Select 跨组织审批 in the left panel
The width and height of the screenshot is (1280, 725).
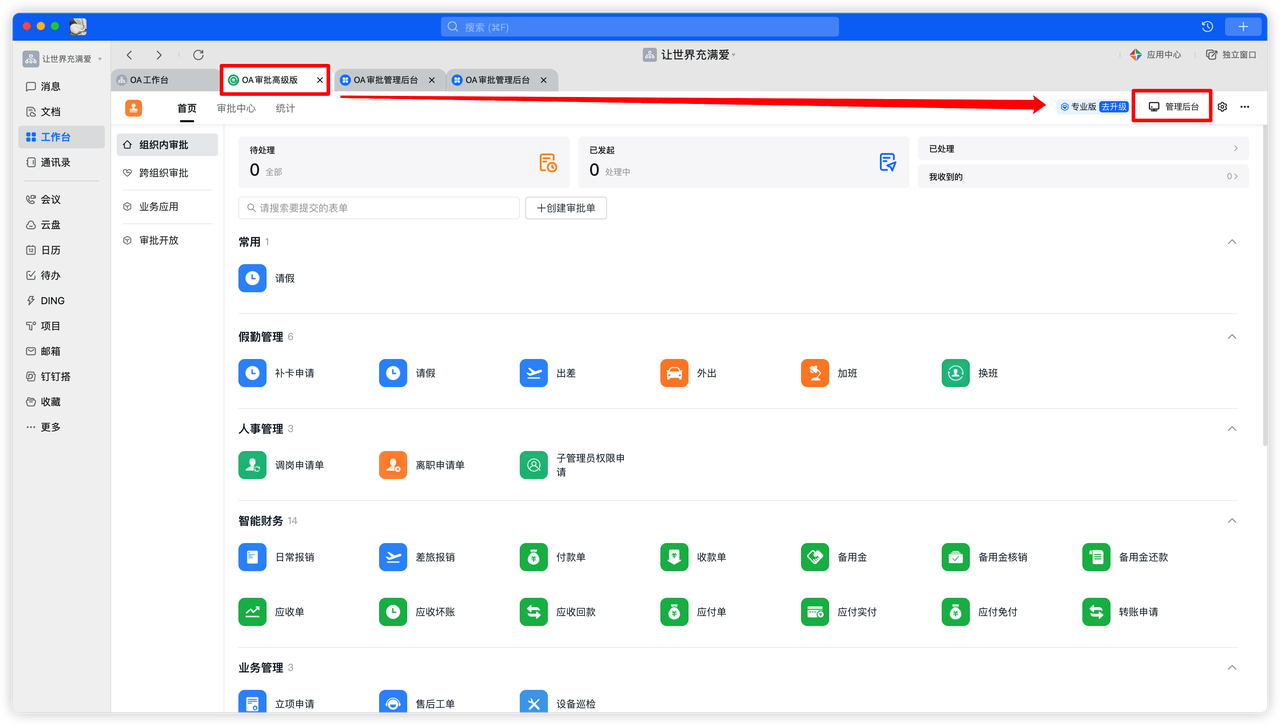(166, 173)
